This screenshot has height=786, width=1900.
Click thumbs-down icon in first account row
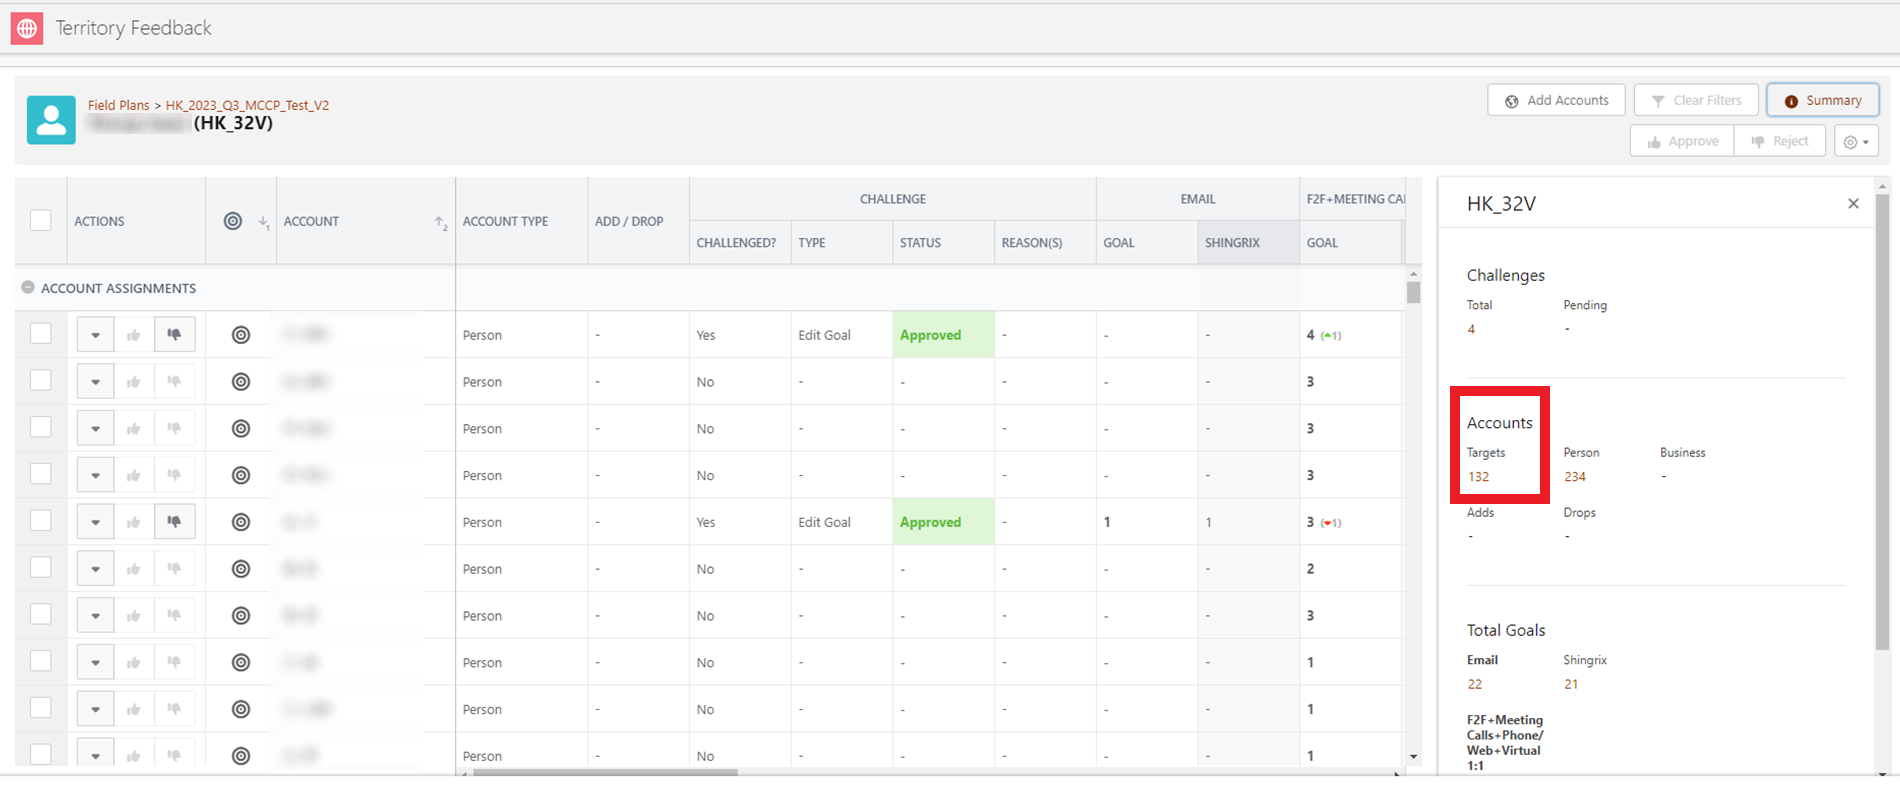[174, 335]
